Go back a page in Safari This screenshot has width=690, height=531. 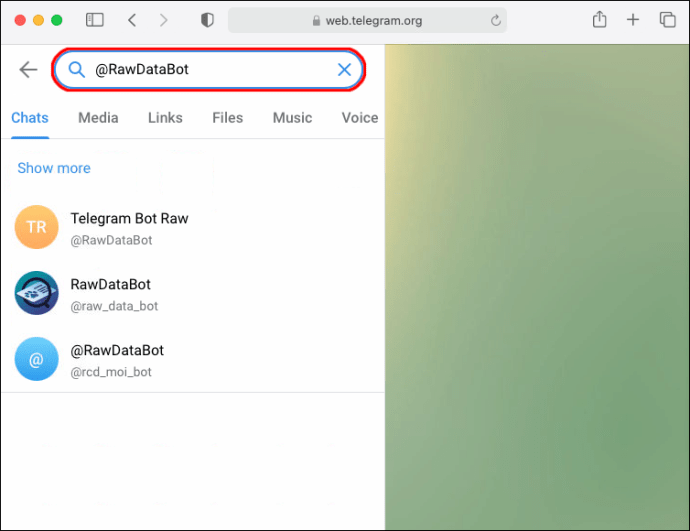pos(132,20)
